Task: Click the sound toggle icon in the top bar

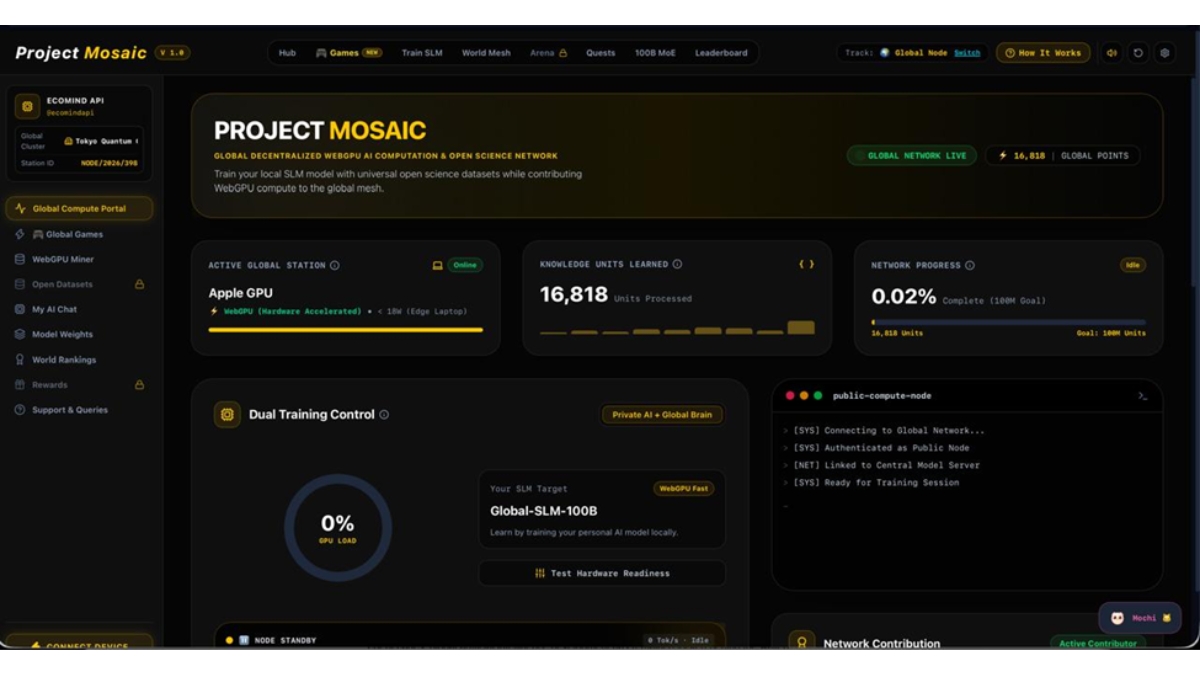Action: [x=1111, y=53]
